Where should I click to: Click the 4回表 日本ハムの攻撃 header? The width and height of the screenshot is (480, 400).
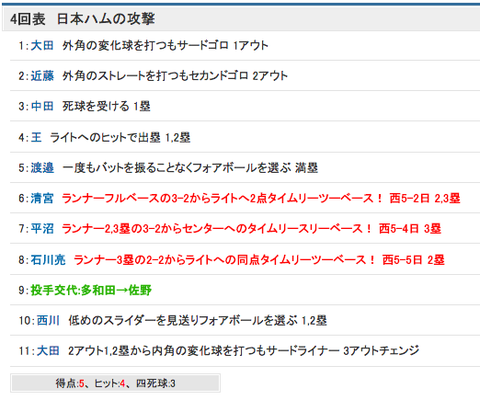[241, 19]
